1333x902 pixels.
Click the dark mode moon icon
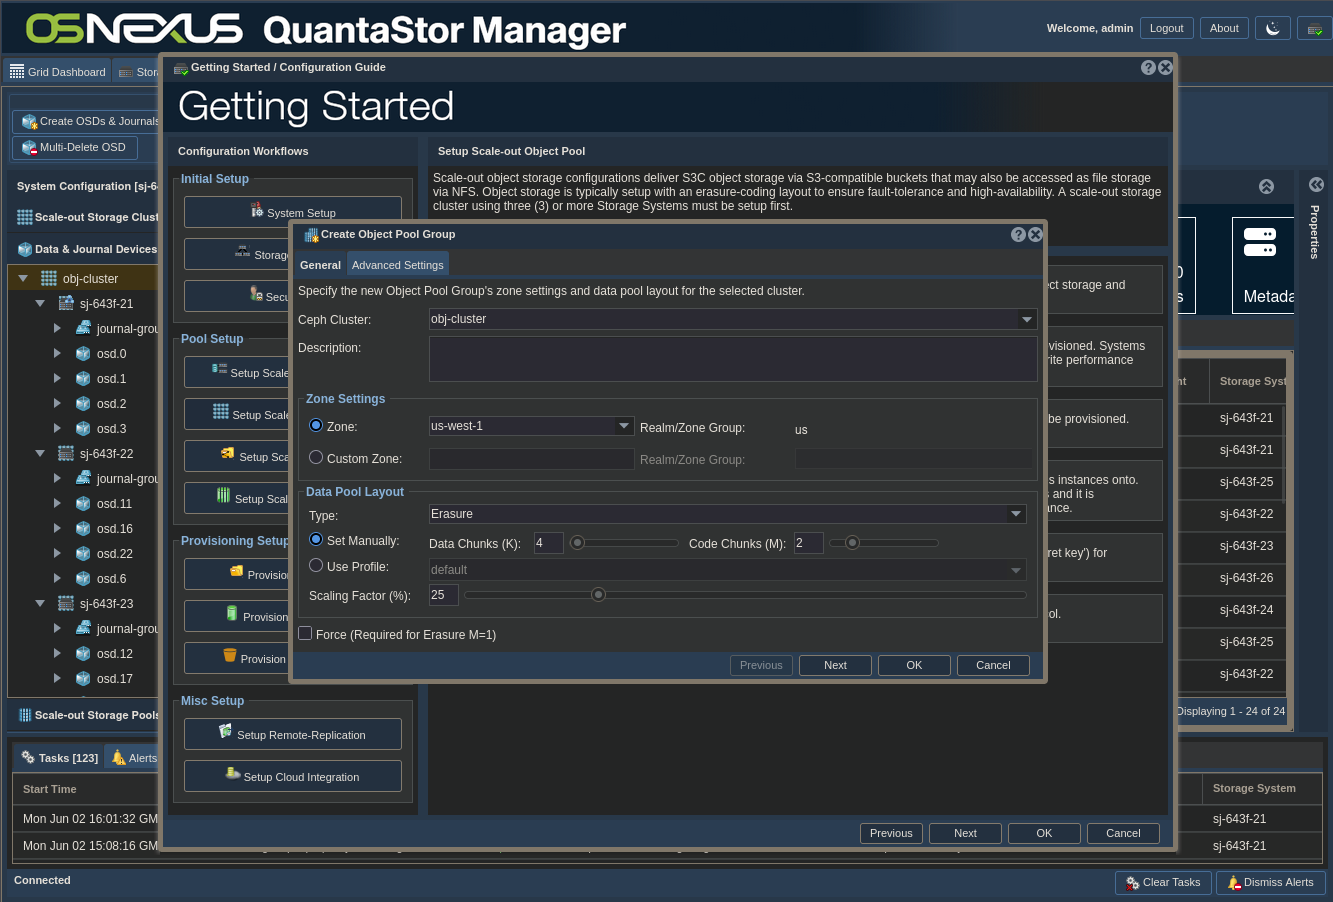pyautogui.click(x=1273, y=28)
